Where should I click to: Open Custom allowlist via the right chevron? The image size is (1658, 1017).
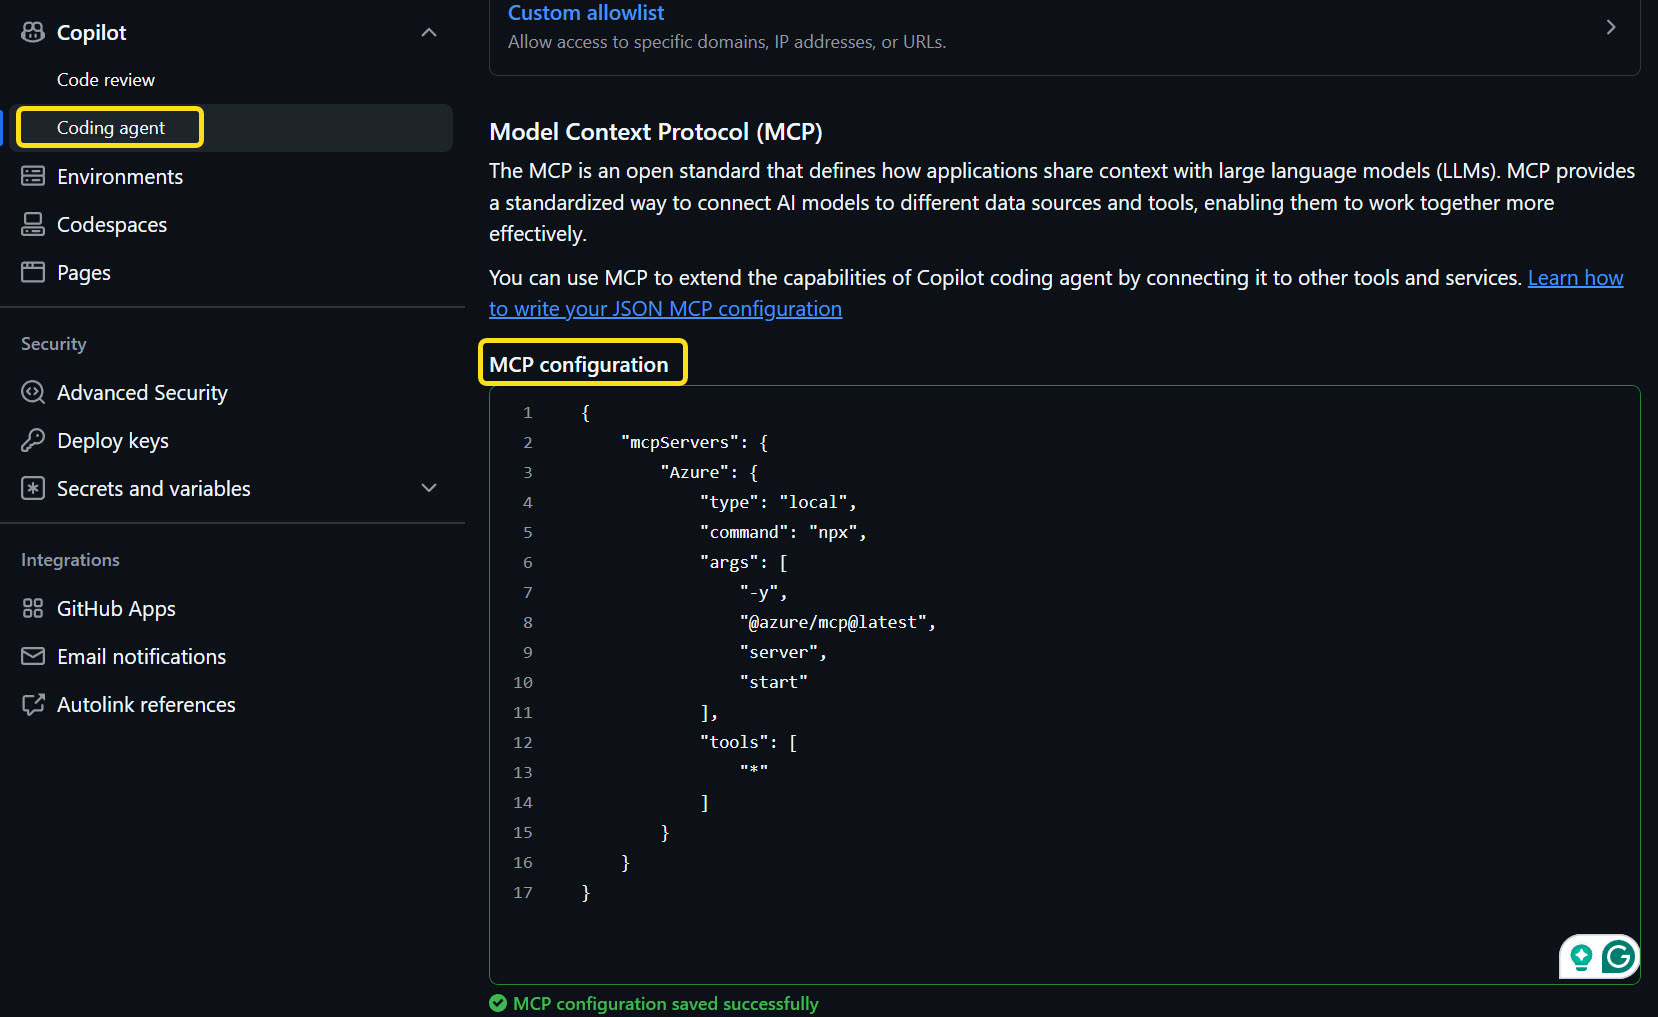pos(1611,27)
